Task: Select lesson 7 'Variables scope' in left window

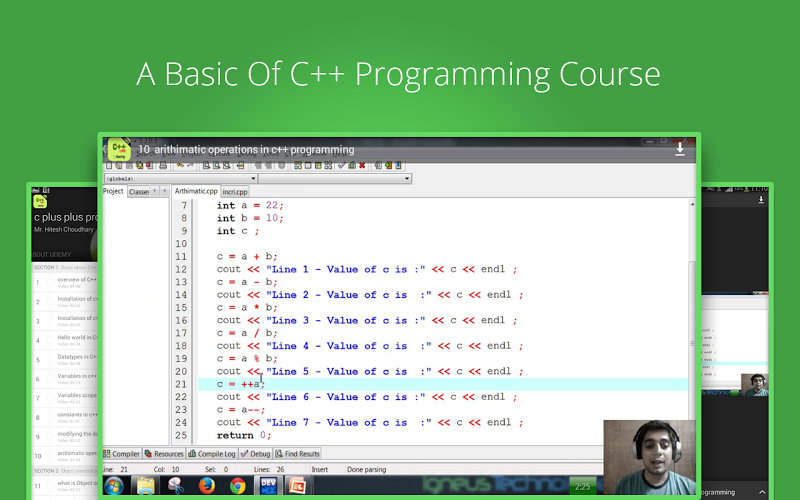Action: 65,398
